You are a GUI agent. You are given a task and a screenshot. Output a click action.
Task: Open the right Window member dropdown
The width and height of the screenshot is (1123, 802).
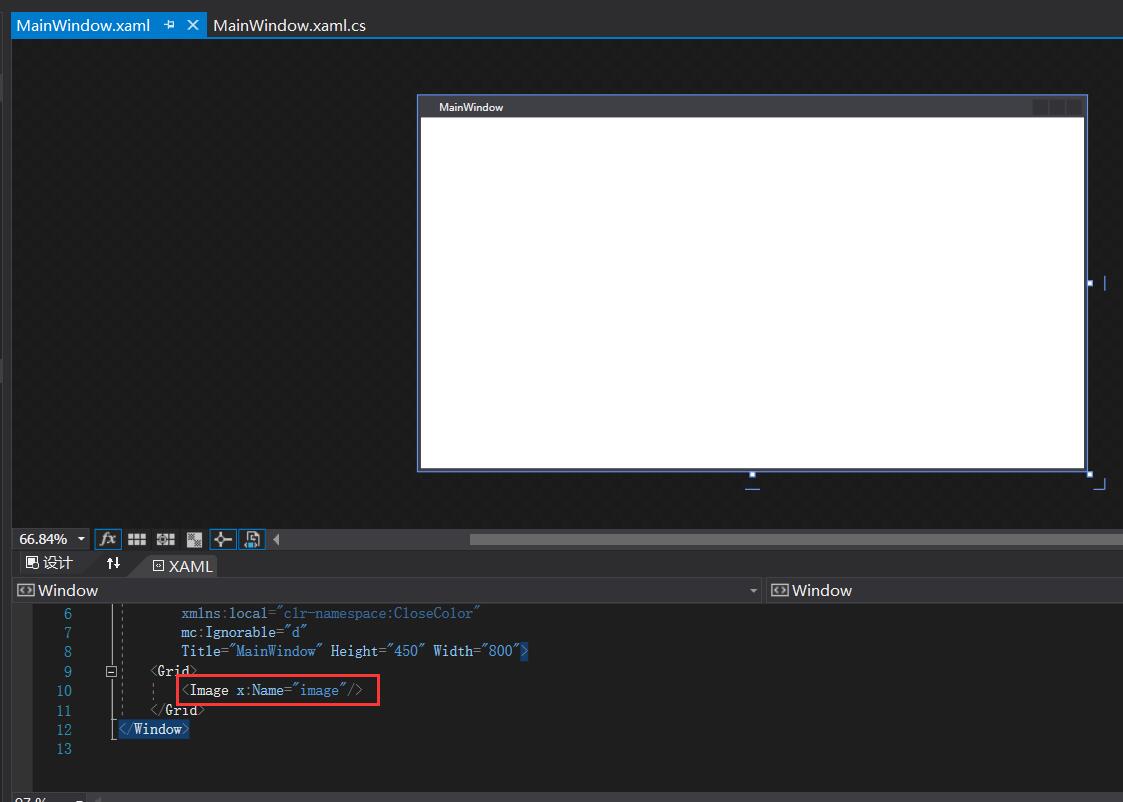(945, 591)
